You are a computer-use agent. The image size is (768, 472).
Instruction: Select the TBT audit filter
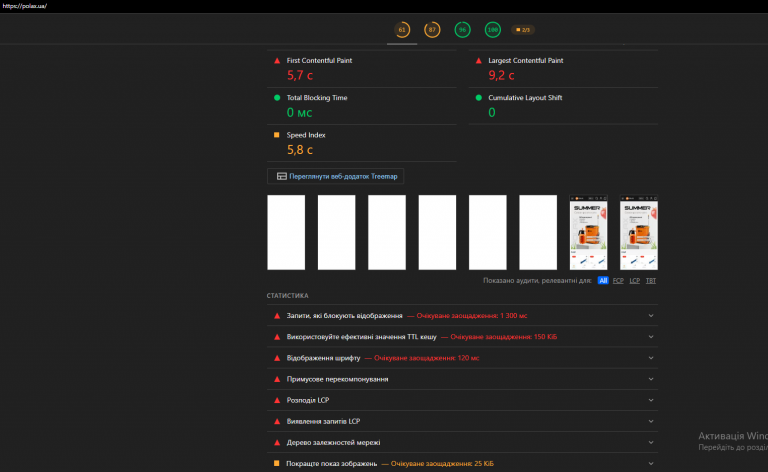coord(650,281)
